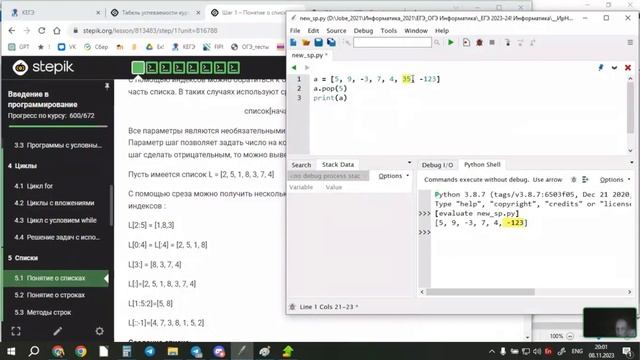Click ENG language indicator in system tray
The width and height of the screenshot is (640, 360).
tap(577, 351)
